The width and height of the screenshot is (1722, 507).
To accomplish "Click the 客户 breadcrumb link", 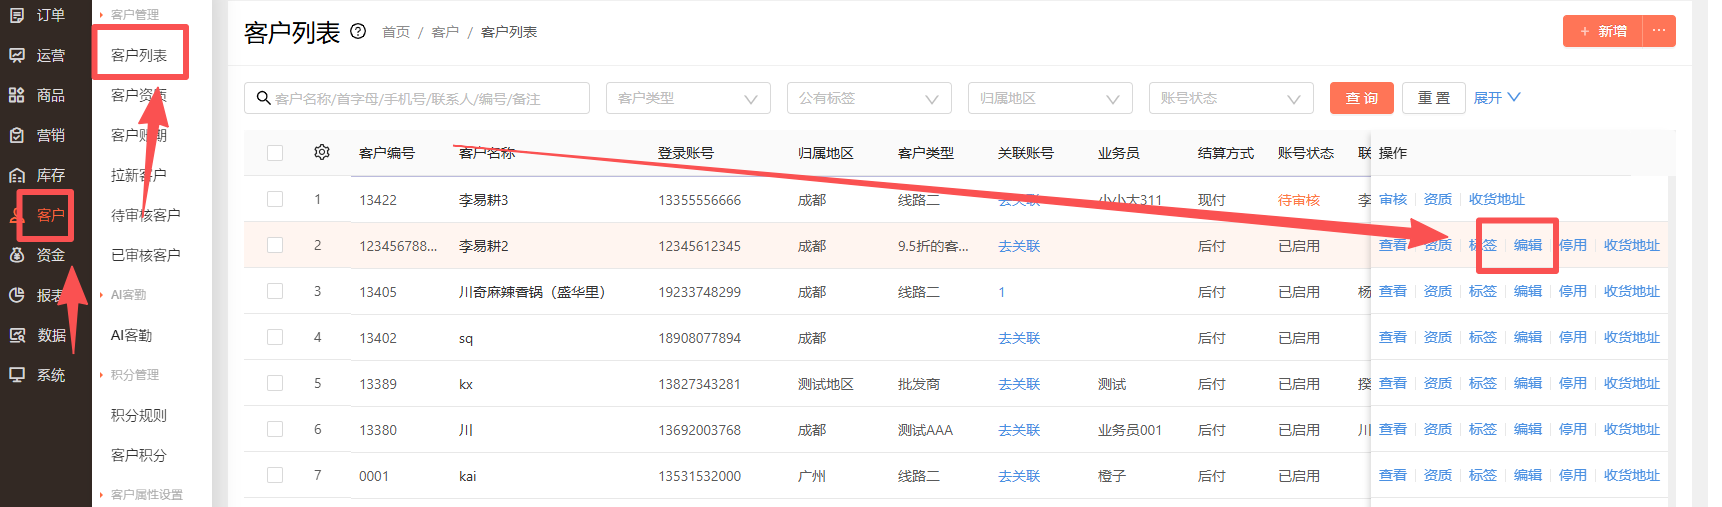I will point(445,32).
